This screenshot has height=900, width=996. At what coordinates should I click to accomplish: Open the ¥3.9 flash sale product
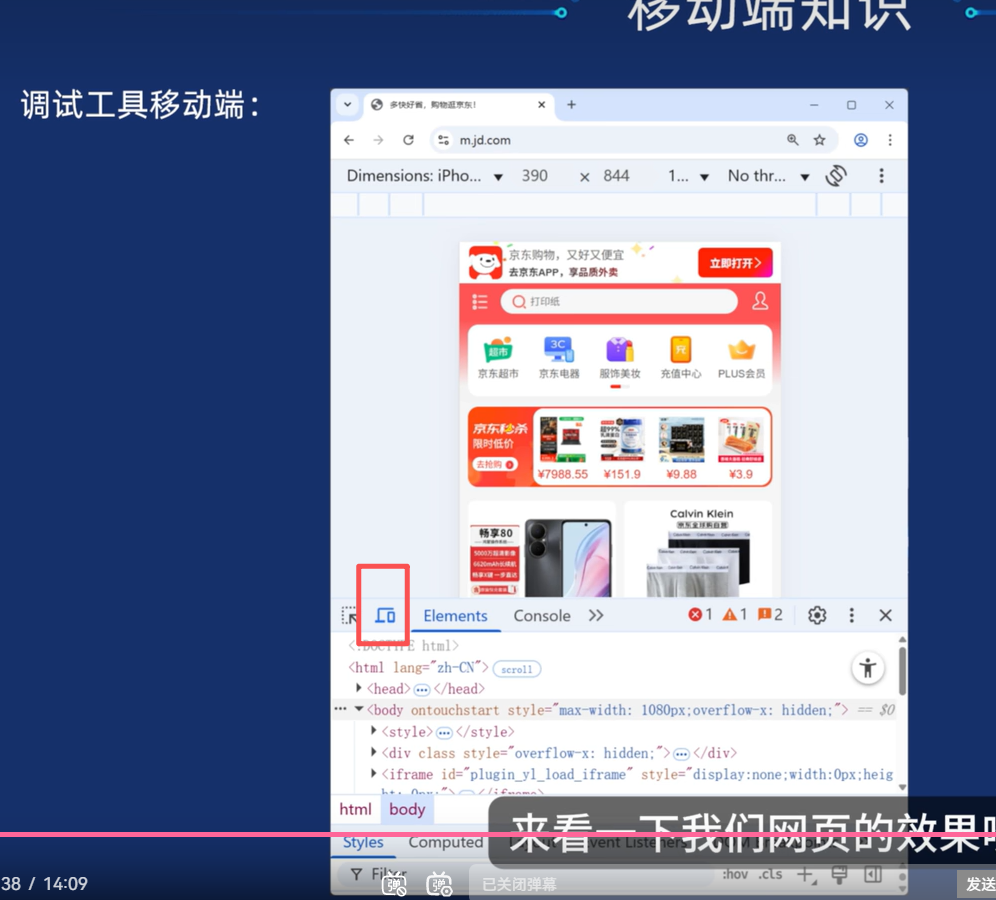741,448
